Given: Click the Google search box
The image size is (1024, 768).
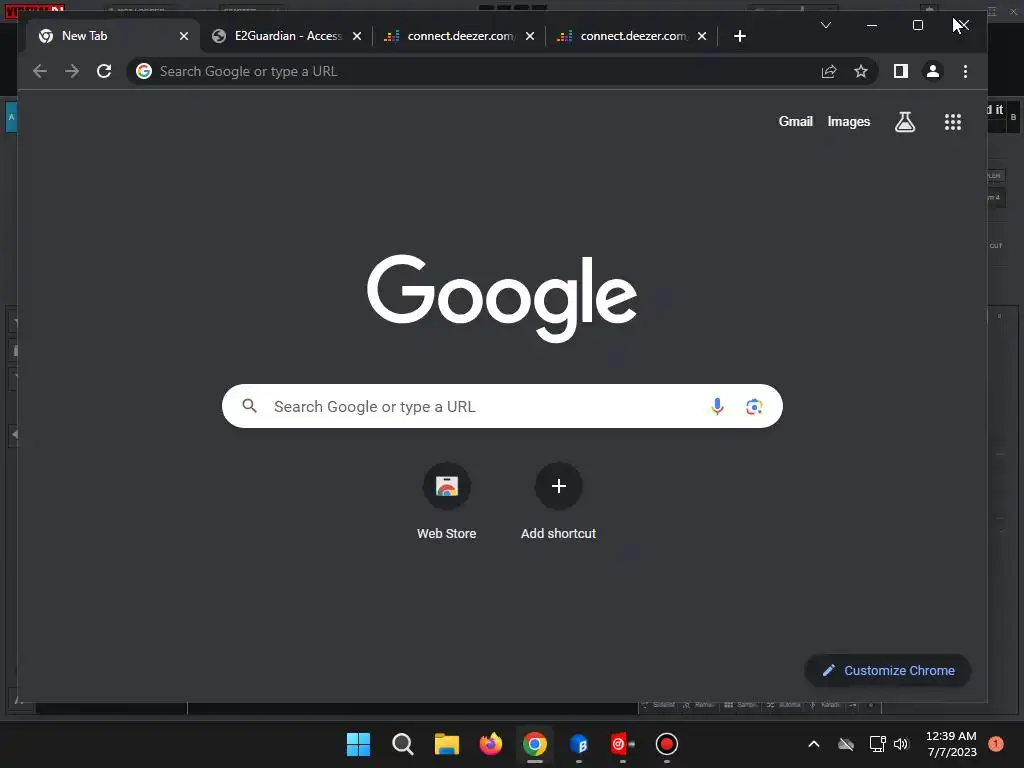Looking at the screenshot, I should (502, 406).
